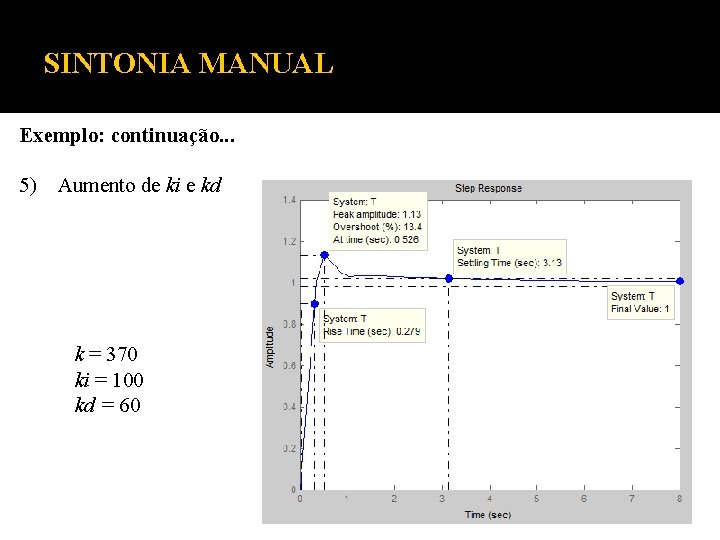Image resolution: width=720 pixels, height=540 pixels.
Task: Click the settling time marker dot
Action: 449,278
